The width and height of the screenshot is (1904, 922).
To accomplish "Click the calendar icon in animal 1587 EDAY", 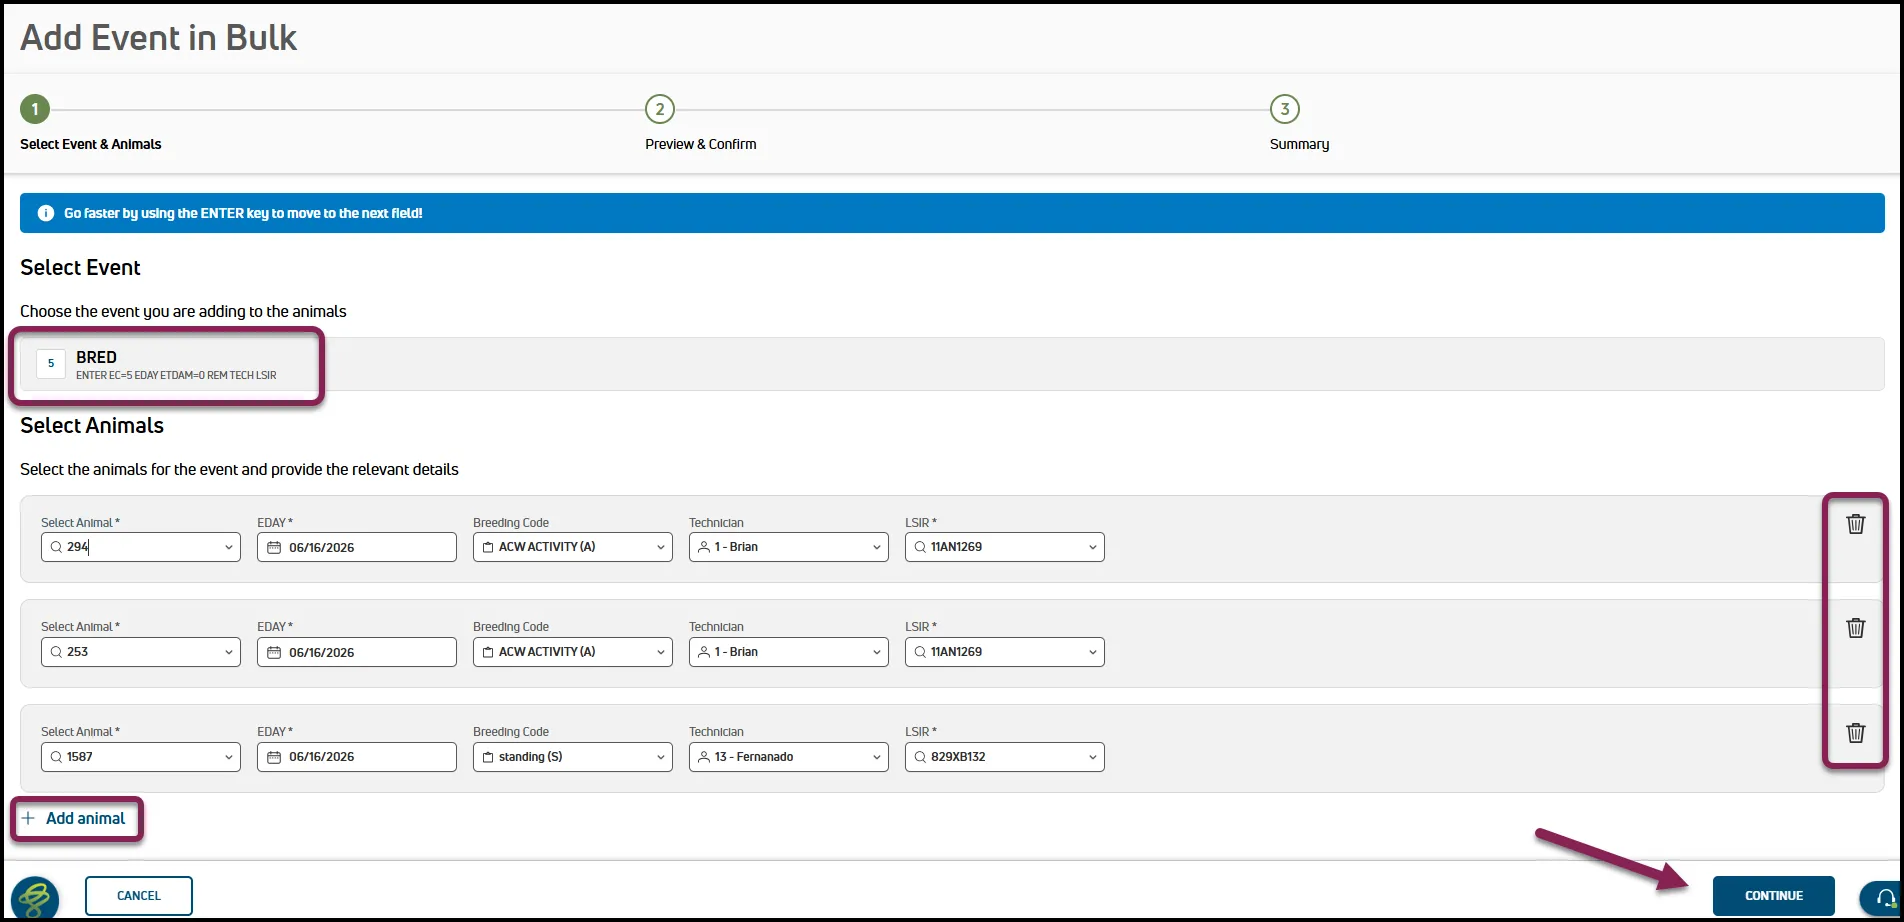I will pos(274,757).
